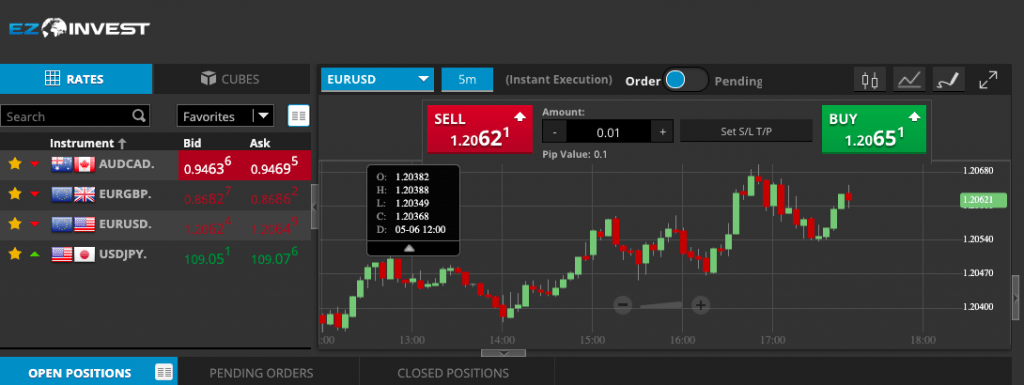
Task: Expand chart to fullscreen
Action: (989, 80)
